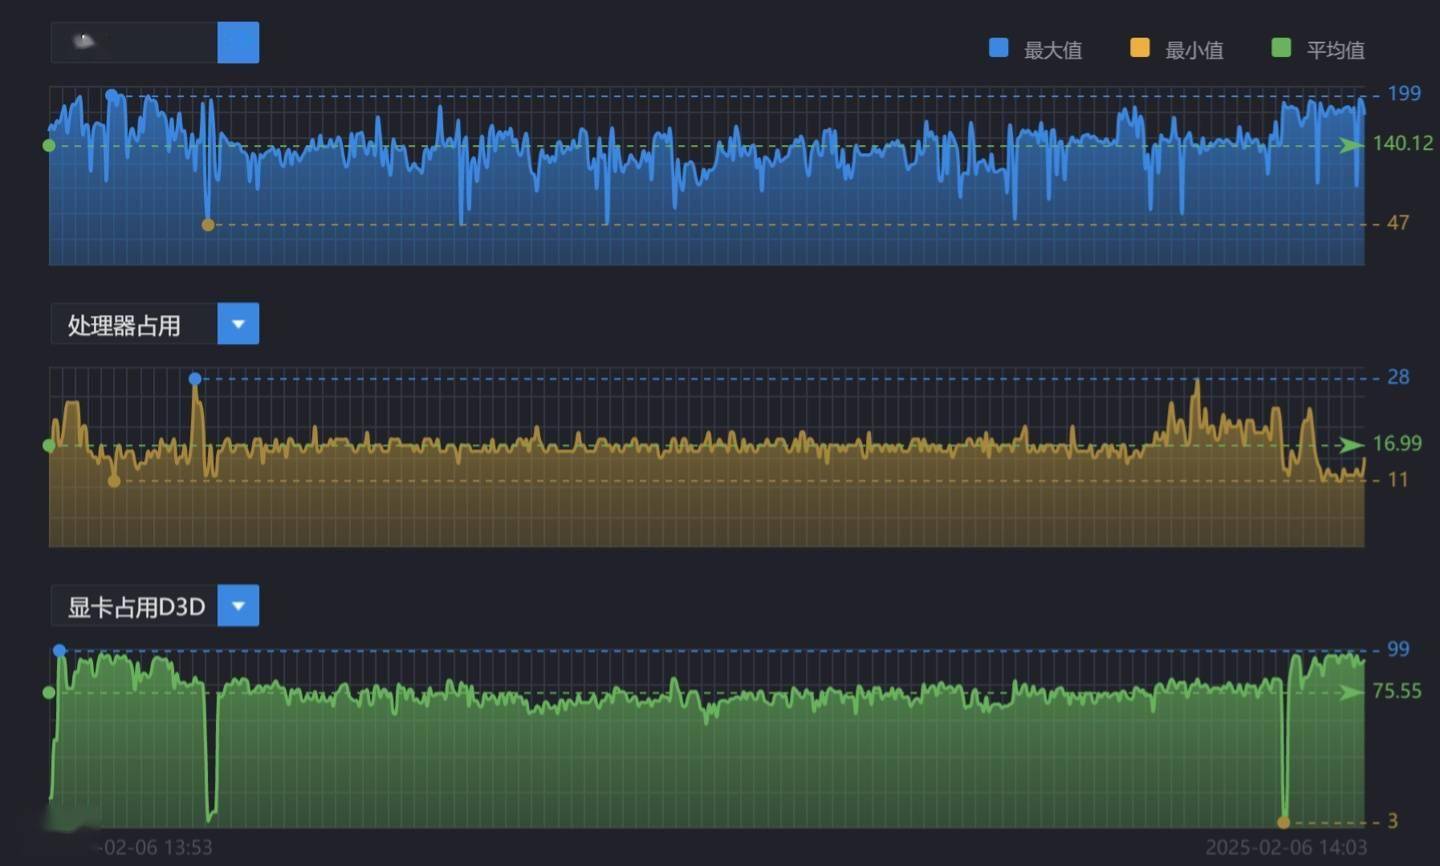Expand the 处理器占用 dropdown arrow
Image resolution: width=1440 pixels, height=866 pixels.
(x=238, y=324)
